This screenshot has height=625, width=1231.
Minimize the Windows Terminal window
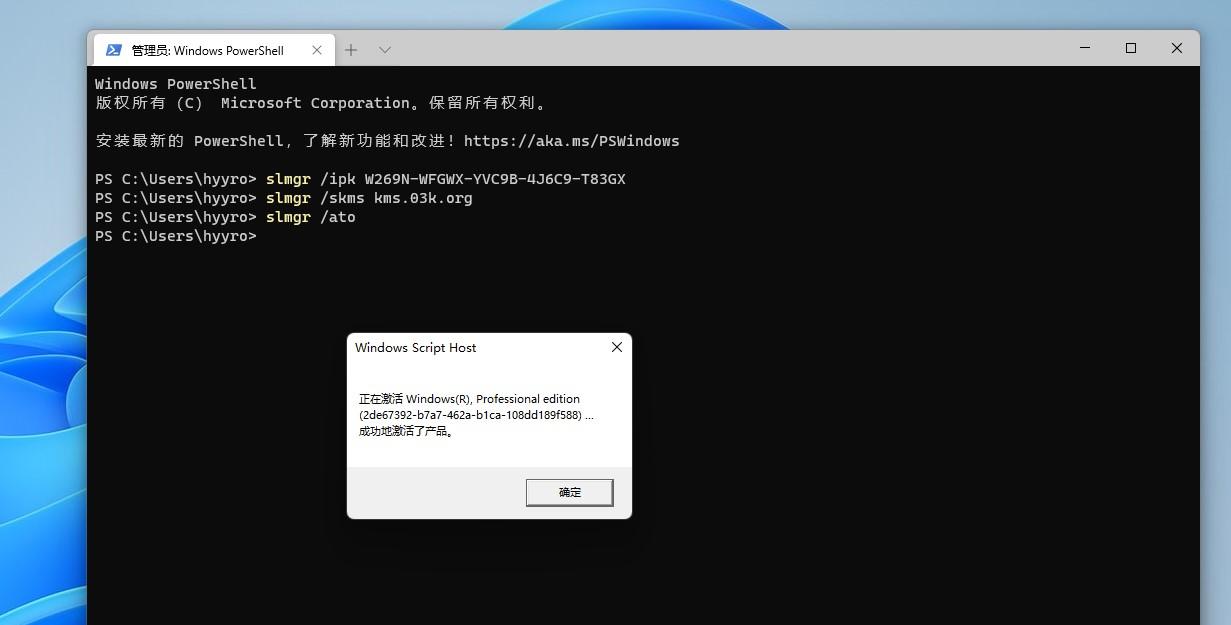[x=1085, y=48]
